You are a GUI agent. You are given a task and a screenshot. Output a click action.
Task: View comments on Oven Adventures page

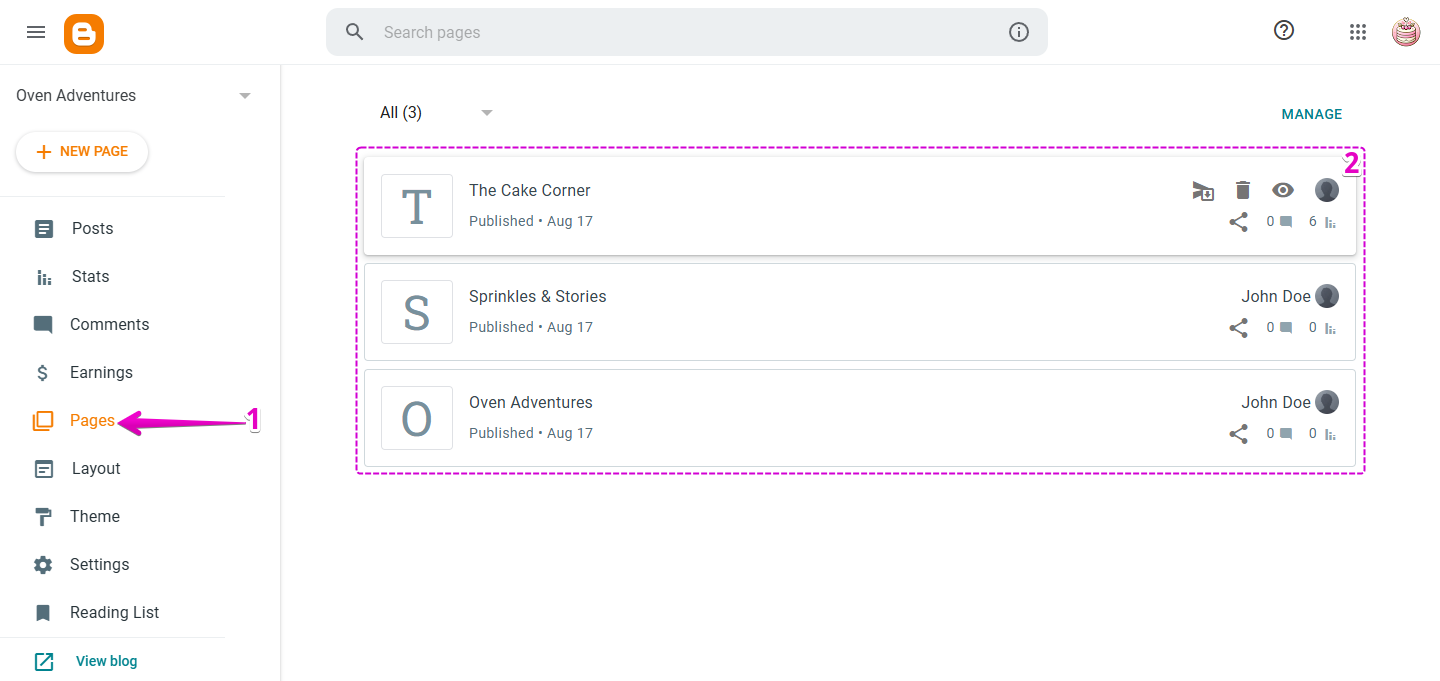coord(1286,433)
